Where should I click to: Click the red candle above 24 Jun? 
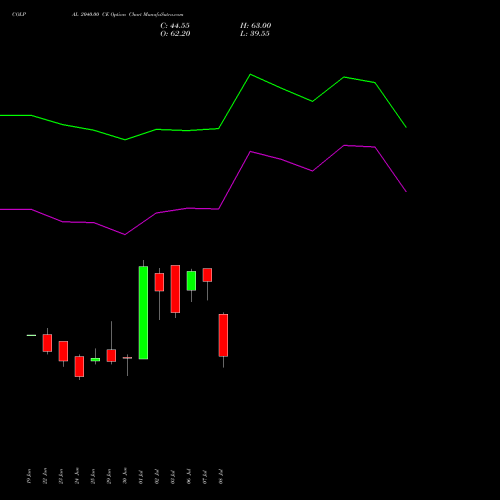coord(79,367)
